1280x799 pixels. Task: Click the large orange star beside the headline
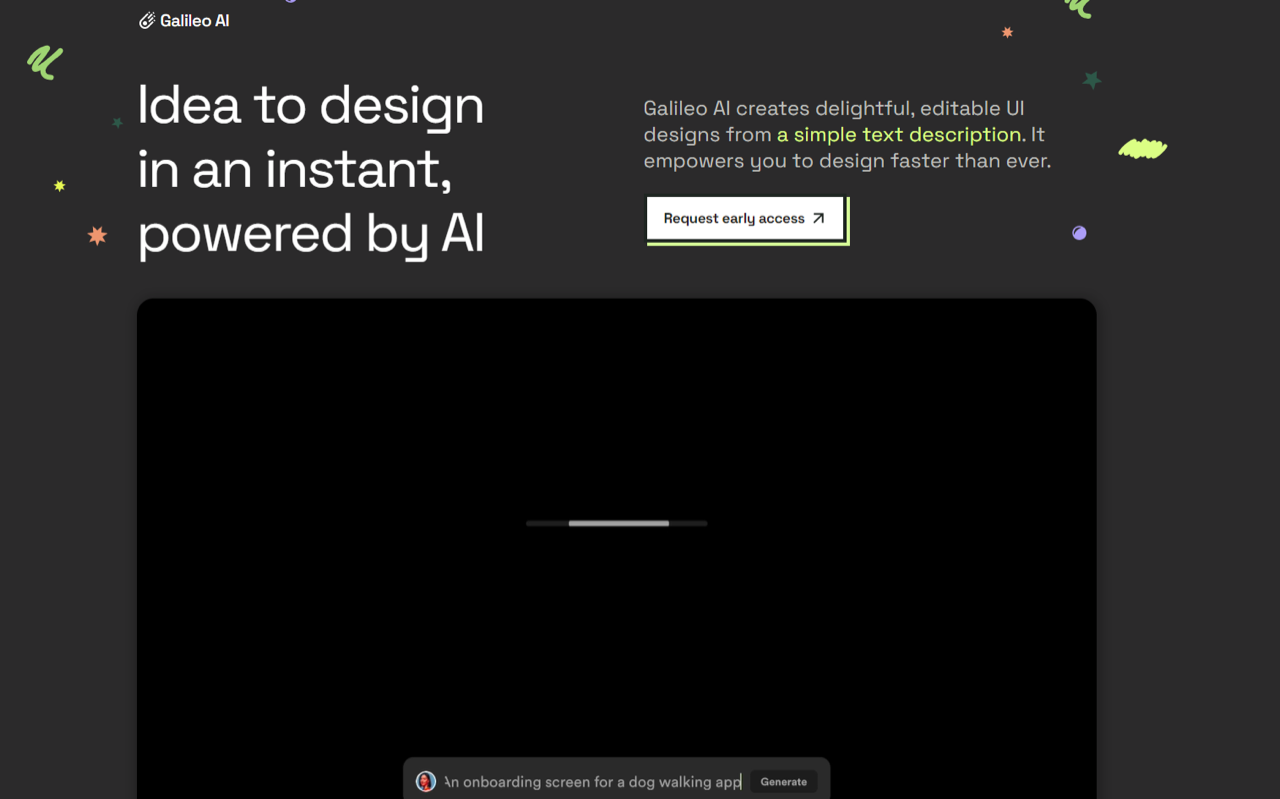[x=97, y=236]
